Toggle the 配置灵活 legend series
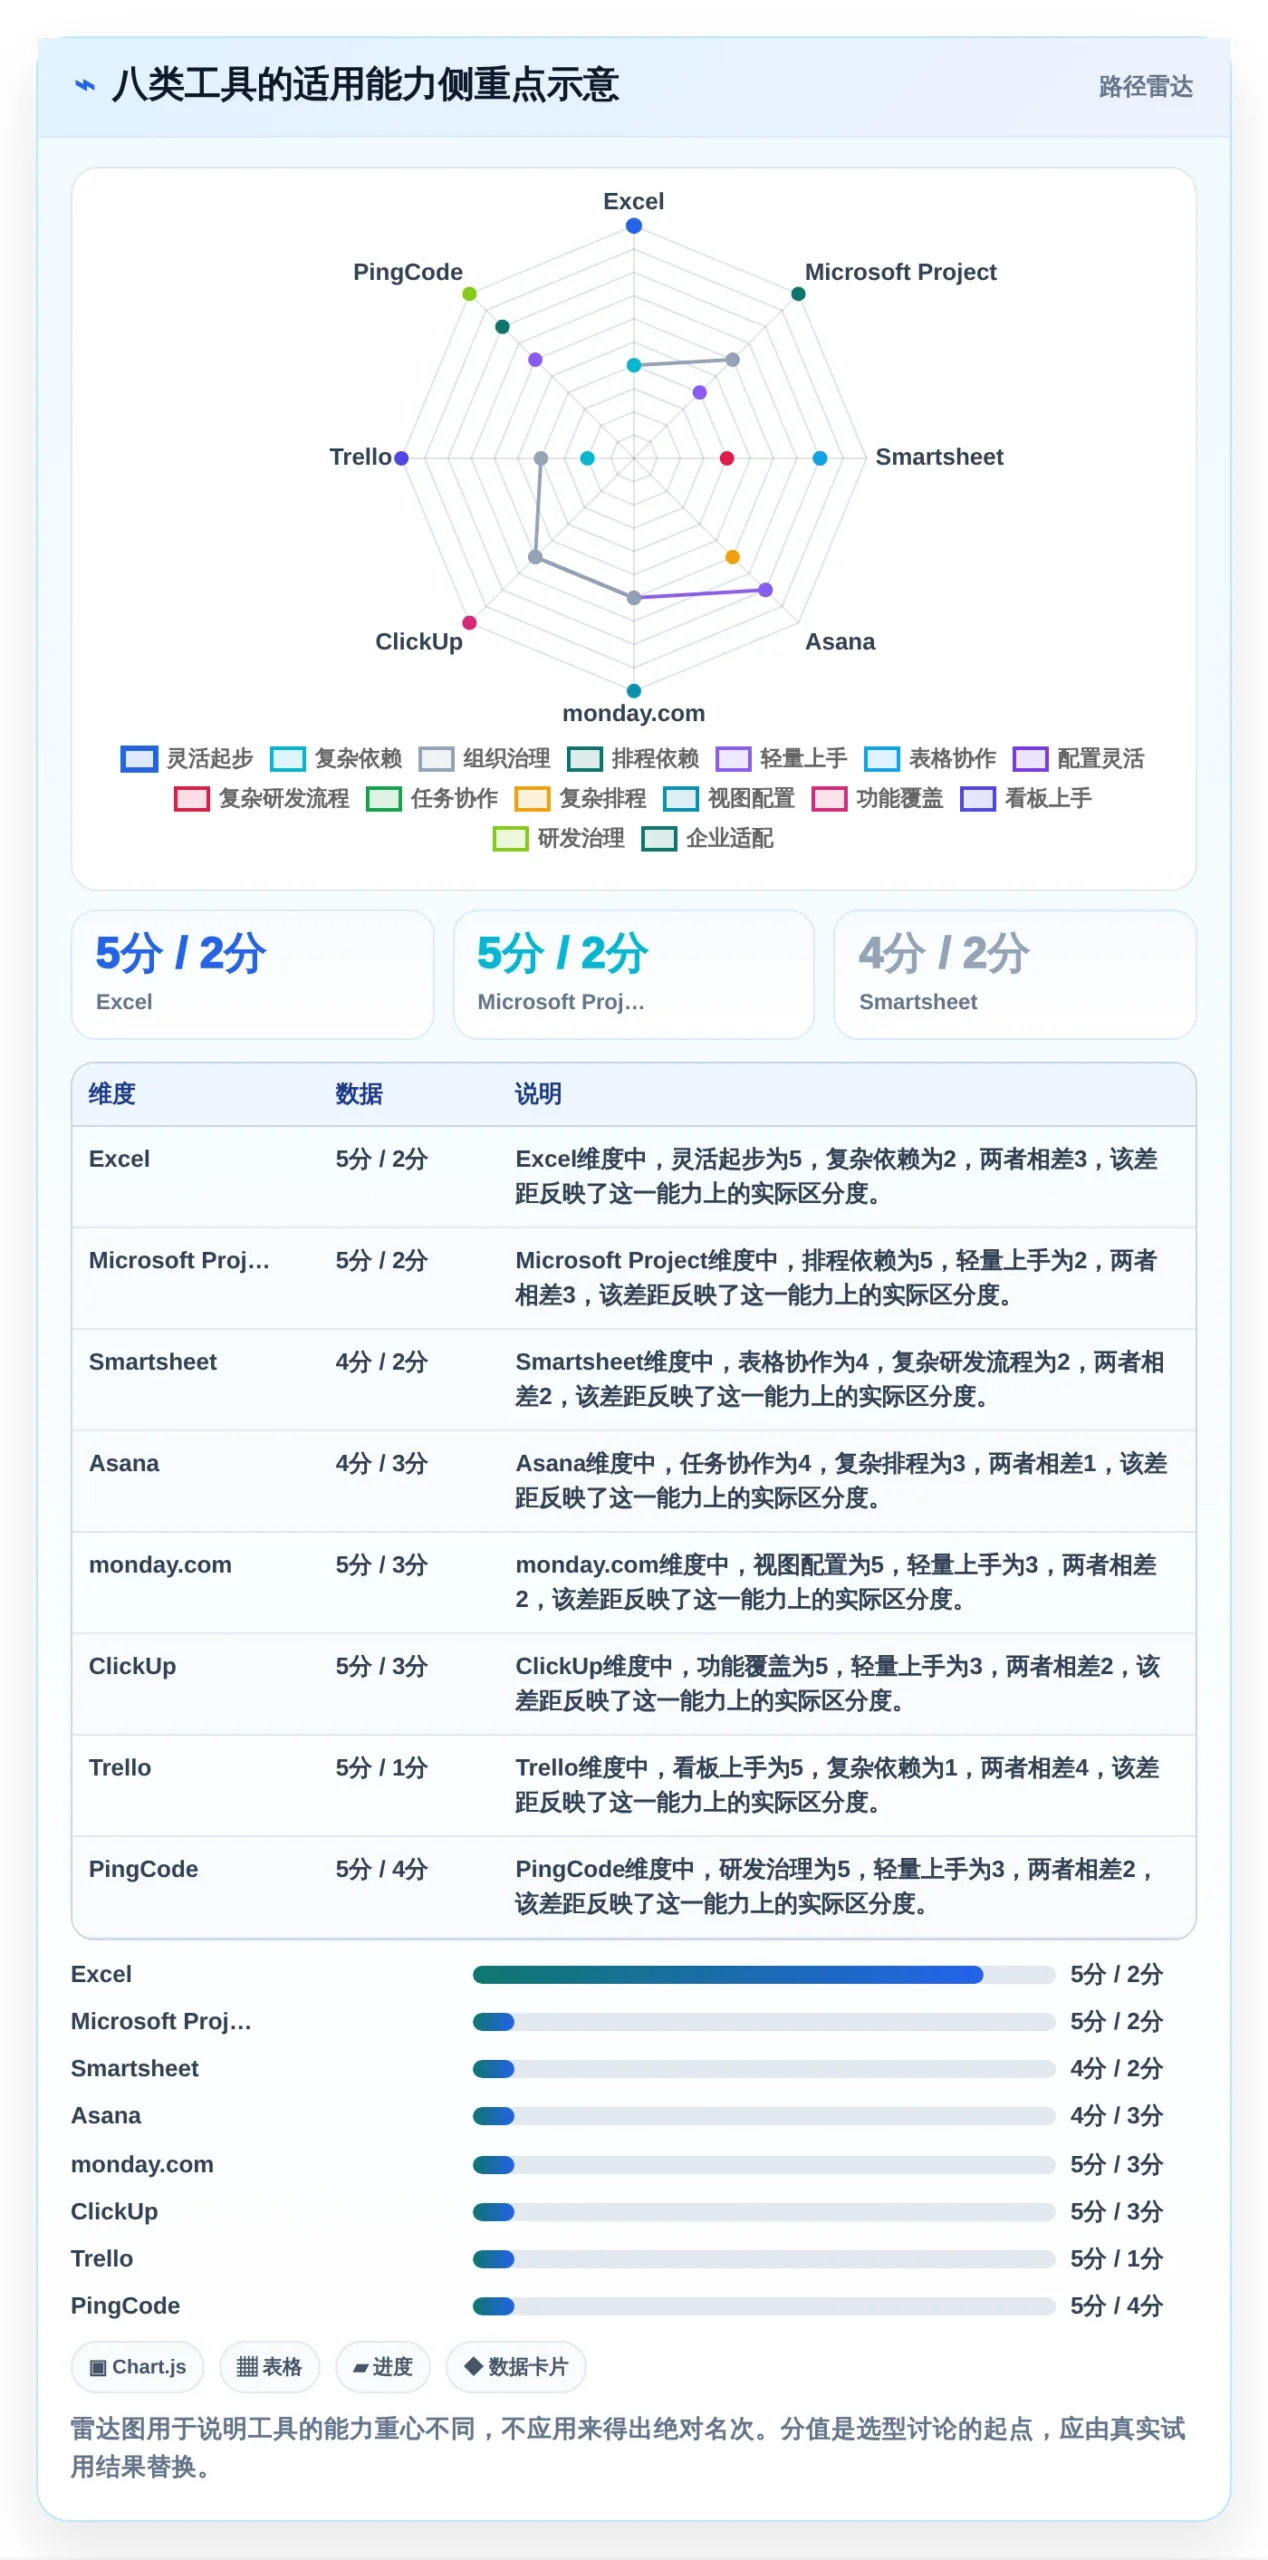 (1078, 759)
